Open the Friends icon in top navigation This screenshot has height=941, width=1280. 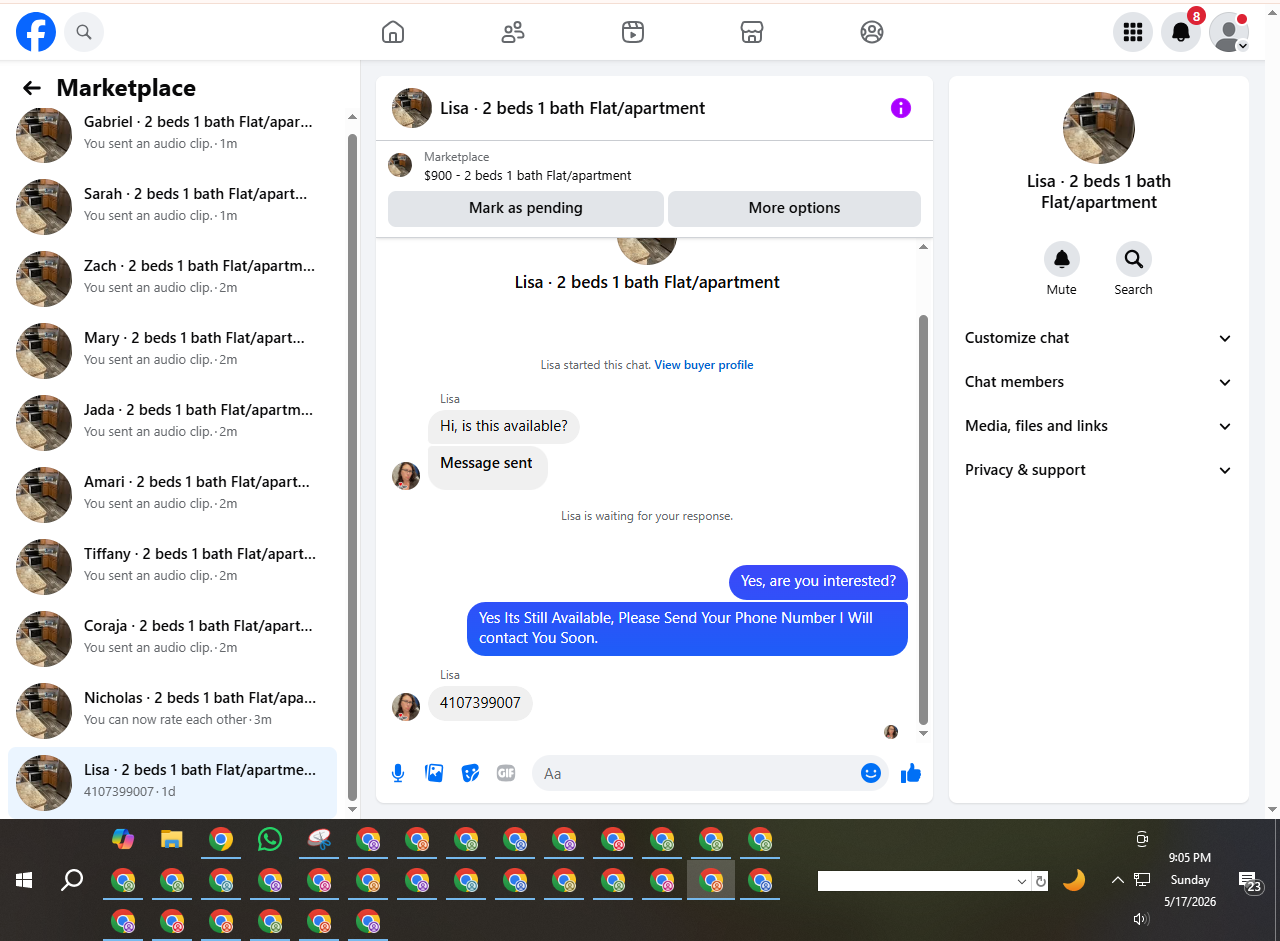point(513,32)
